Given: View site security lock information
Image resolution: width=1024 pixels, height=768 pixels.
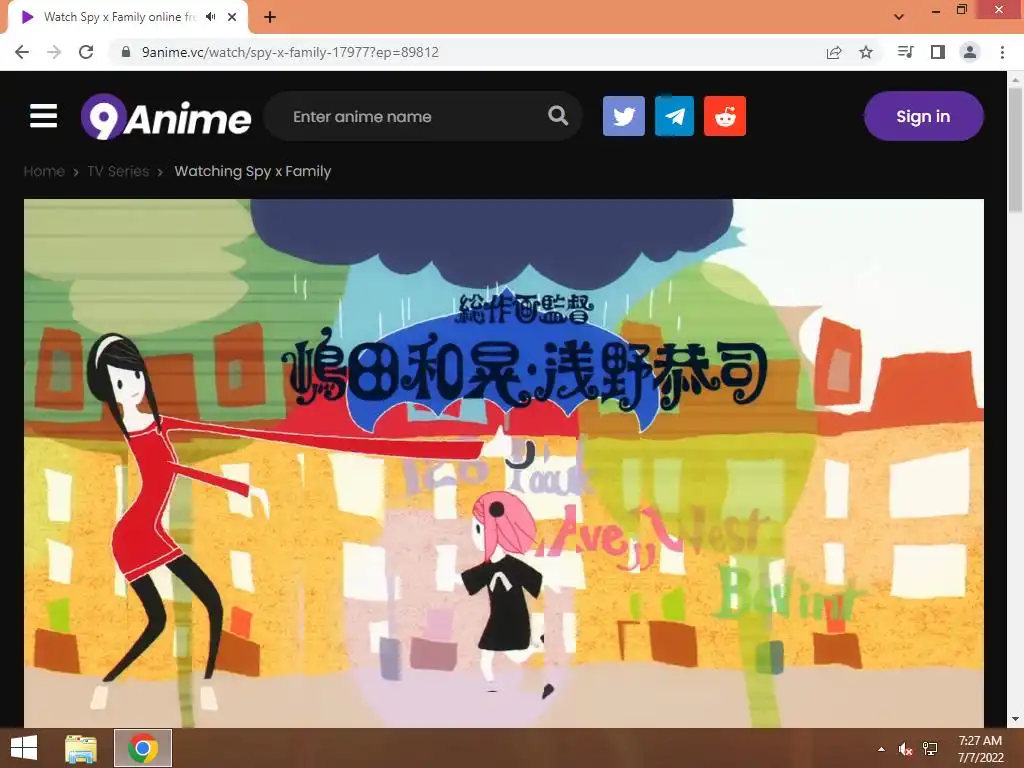Looking at the screenshot, I should coord(126,52).
